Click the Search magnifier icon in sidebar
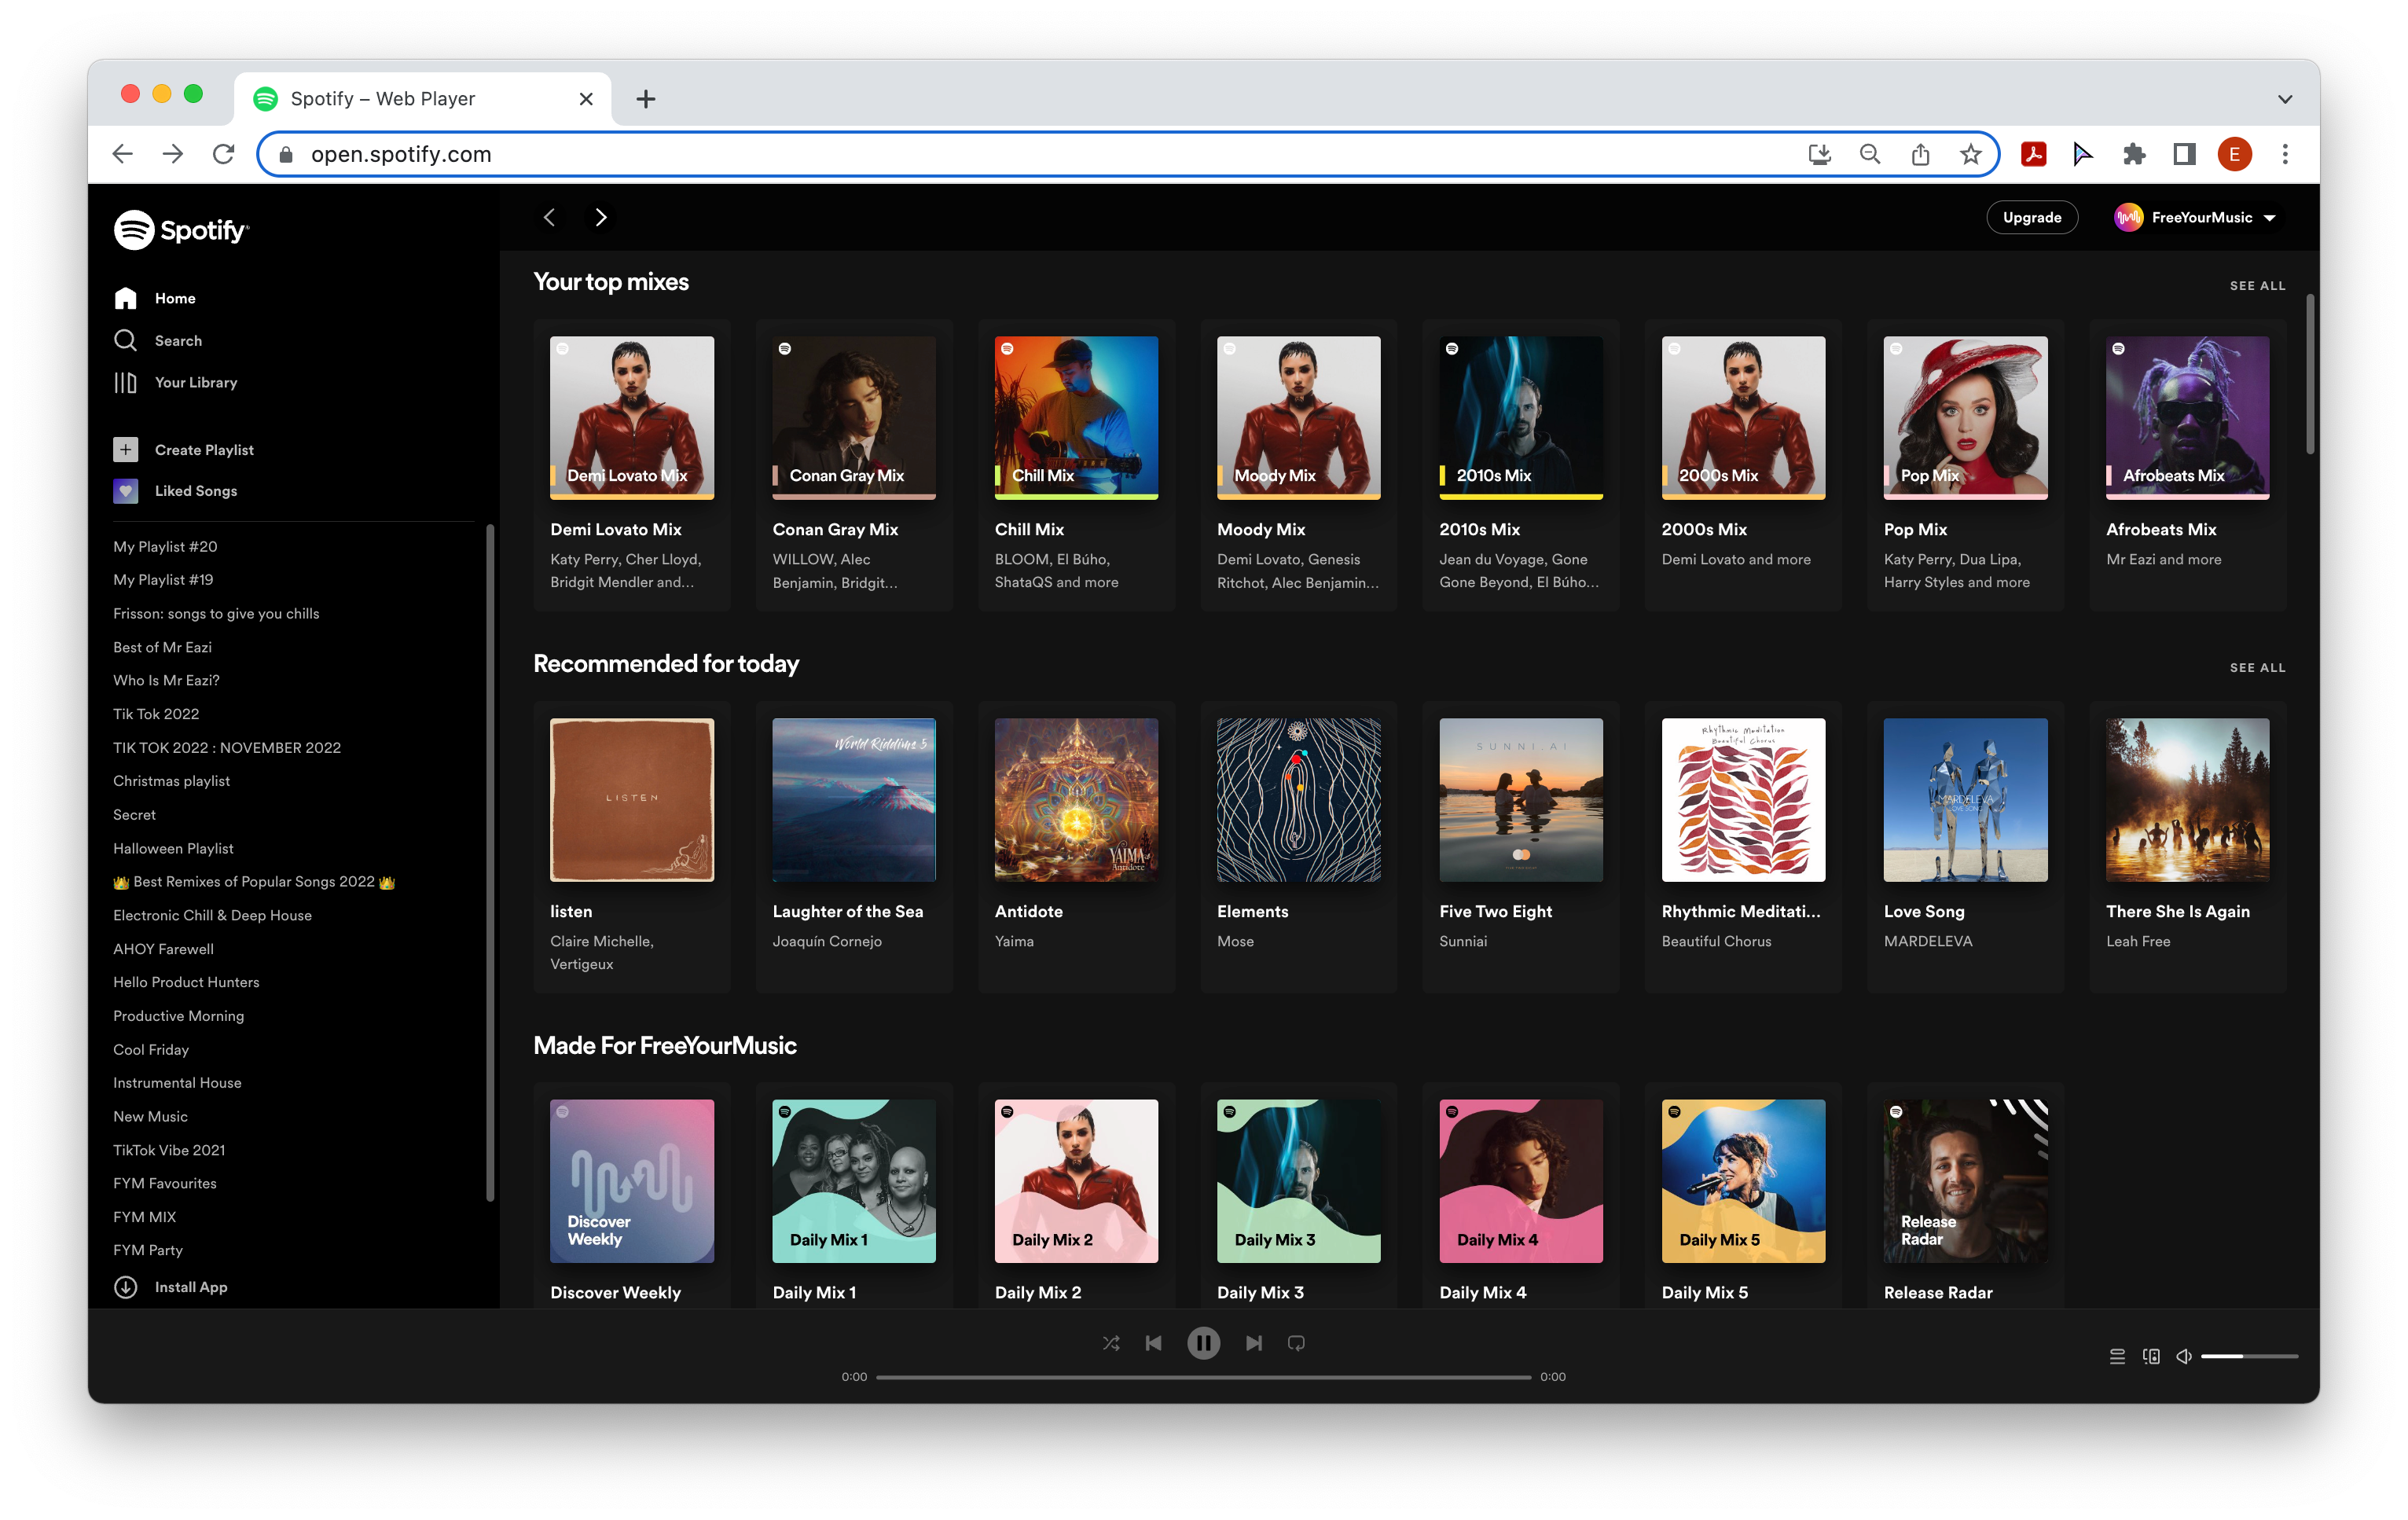The image size is (2408, 1520). click(x=125, y=340)
